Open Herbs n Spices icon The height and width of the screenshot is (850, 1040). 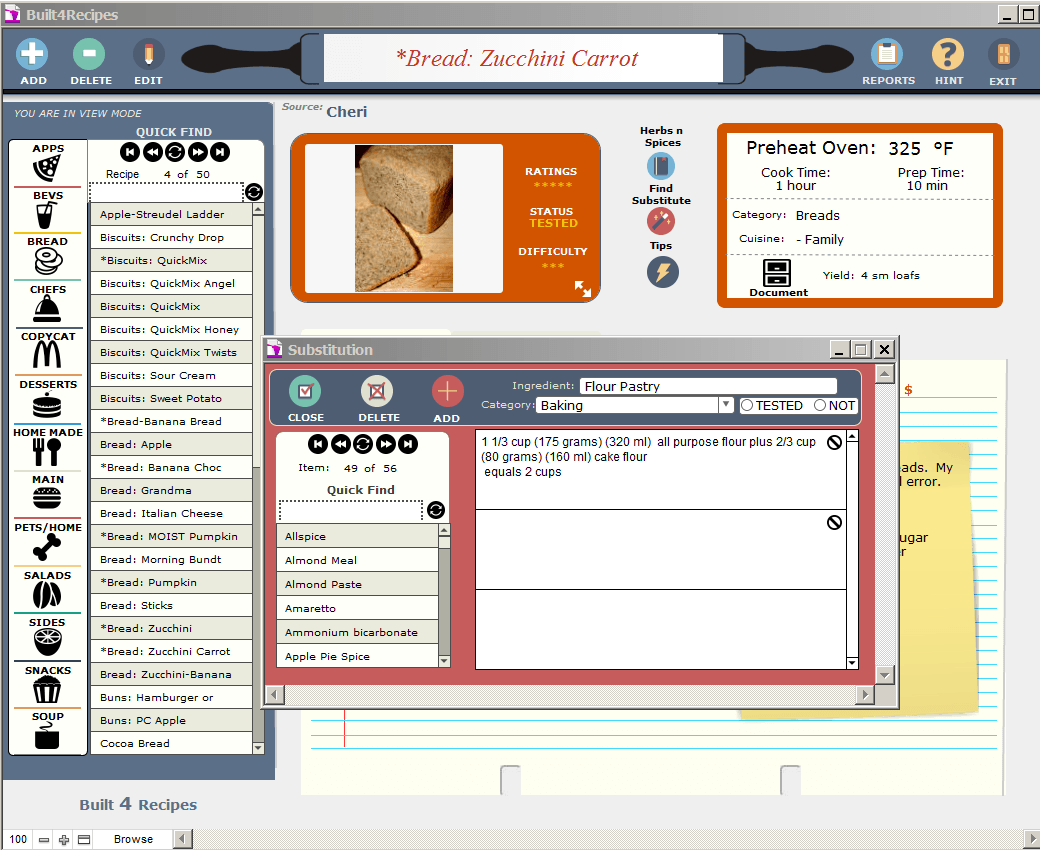[x=661, y=166]
